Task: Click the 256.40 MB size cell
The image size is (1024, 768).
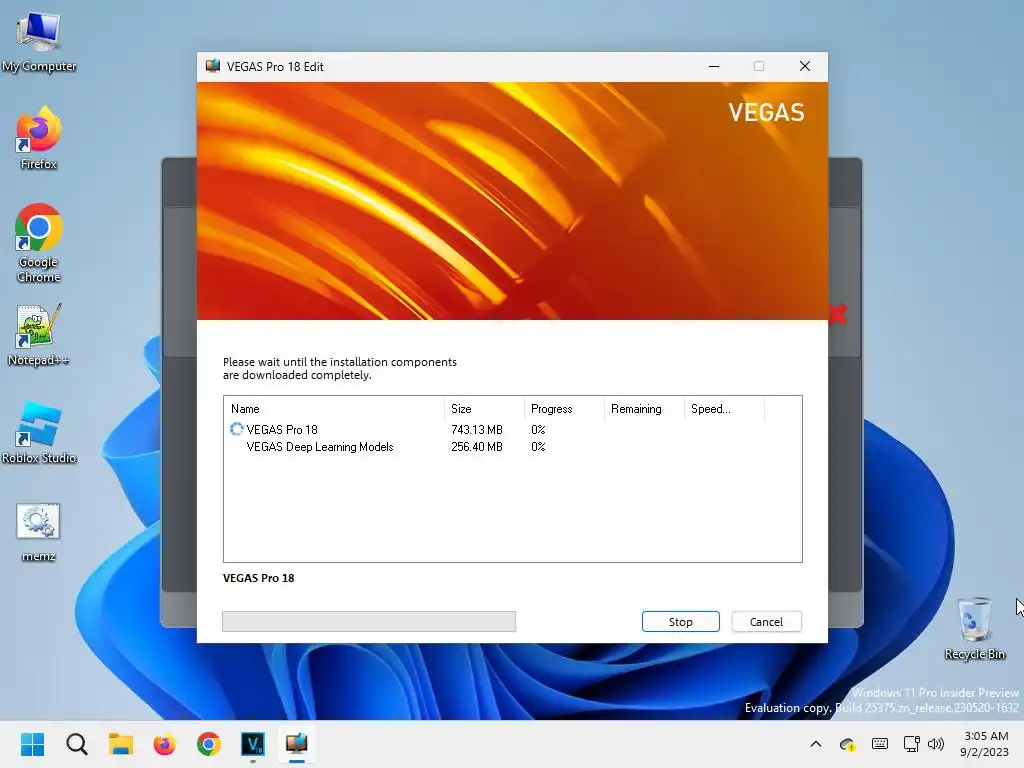Action: tap(477, 447)
